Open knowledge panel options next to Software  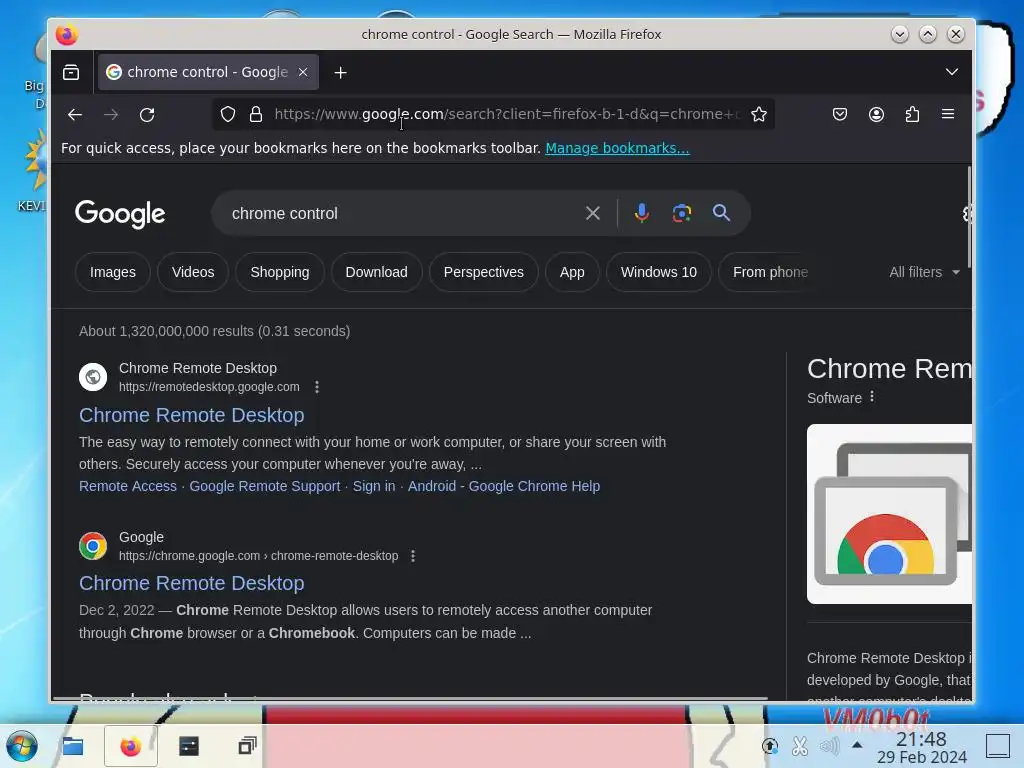(872, 397)
